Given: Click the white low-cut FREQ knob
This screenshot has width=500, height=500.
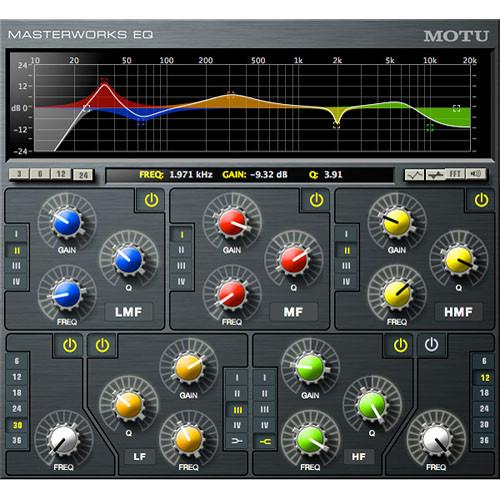Looking at the screenshot, I should tap(64, 439).
